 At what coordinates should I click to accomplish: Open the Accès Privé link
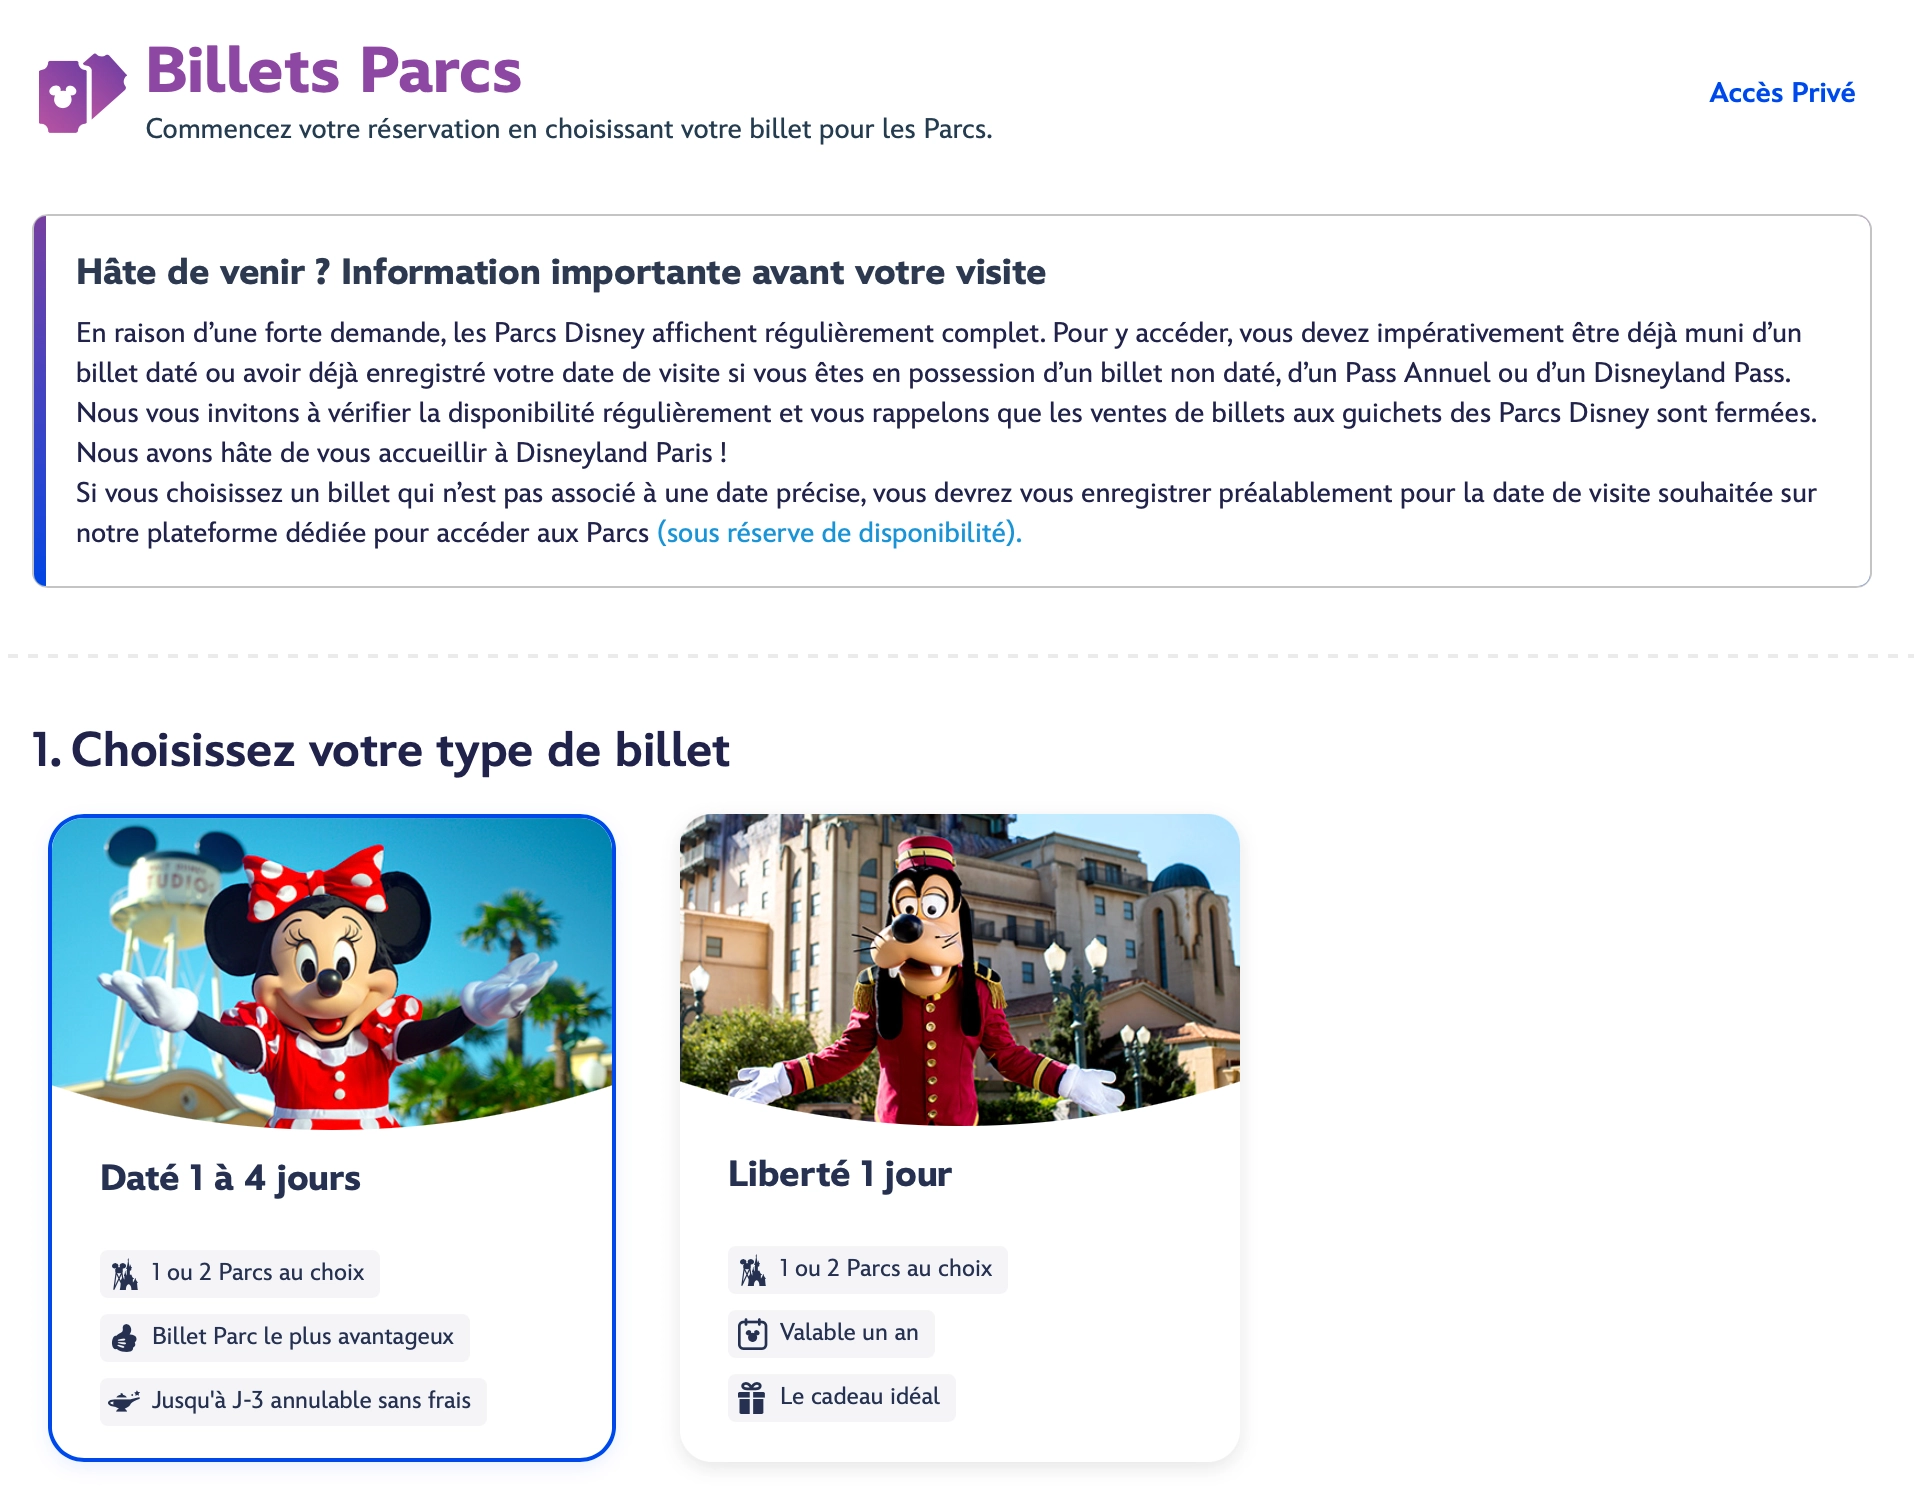tap(1781, 93)
